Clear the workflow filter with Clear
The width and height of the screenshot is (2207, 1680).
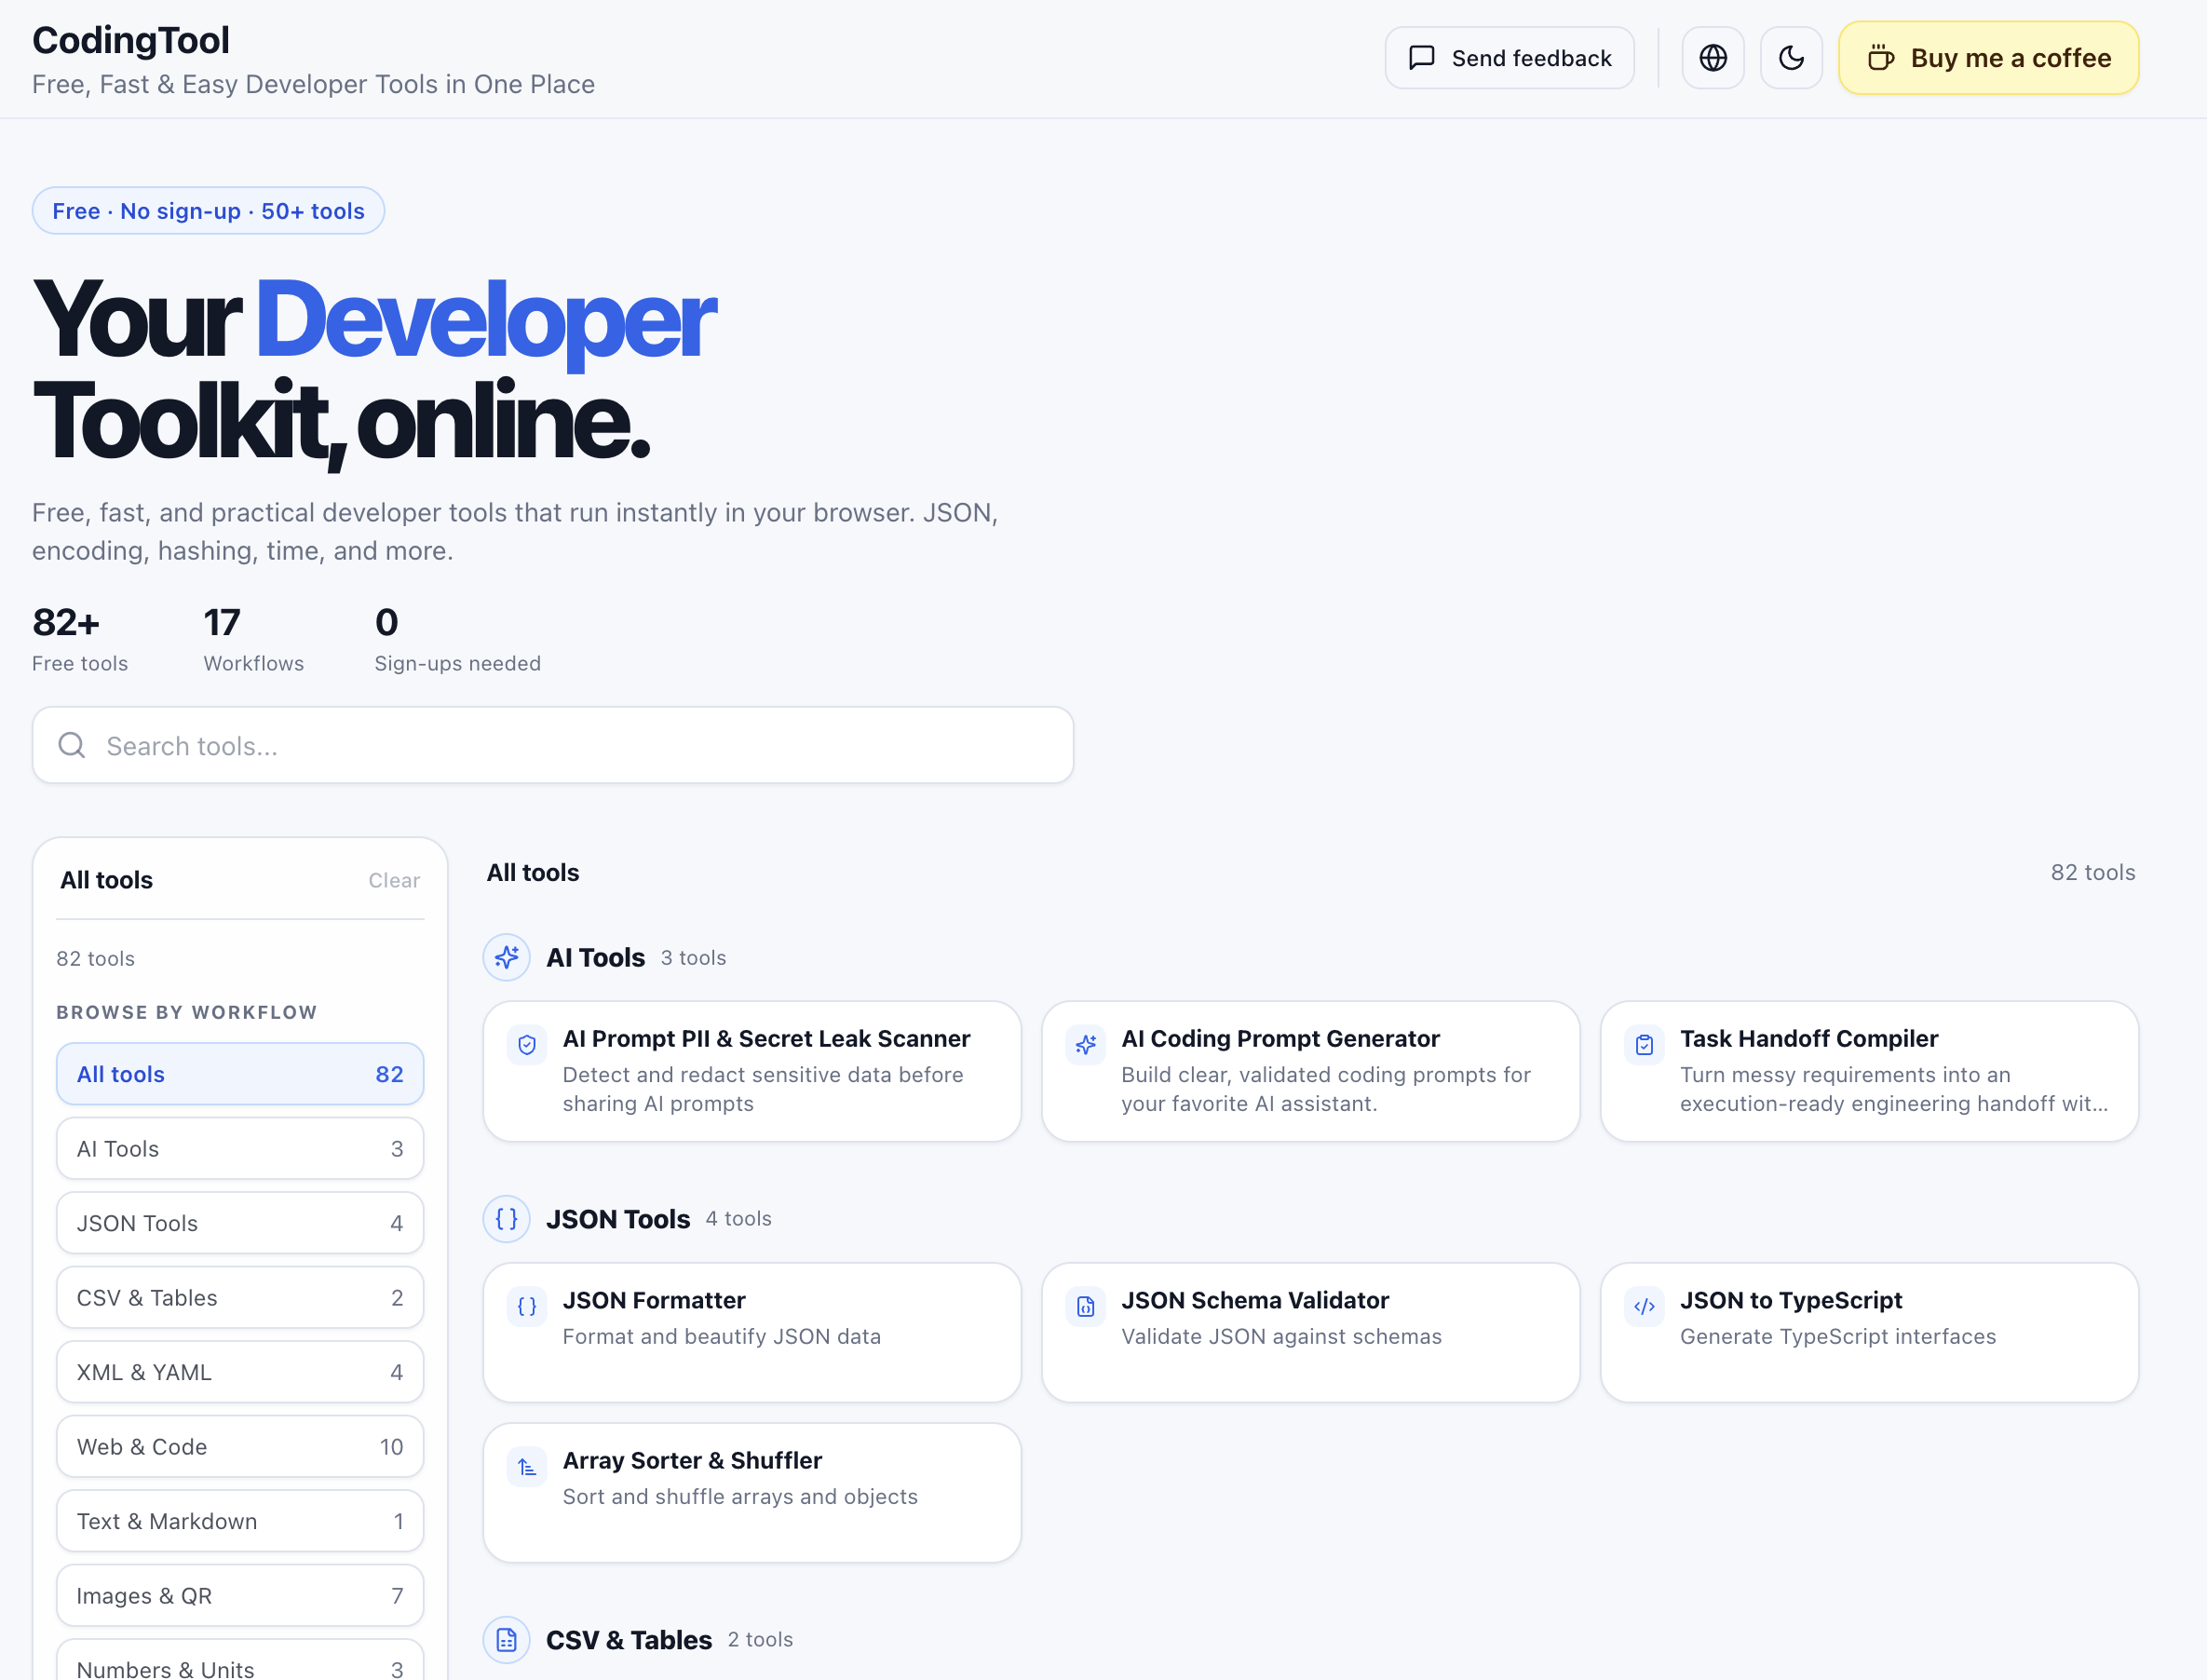point(394,880)
